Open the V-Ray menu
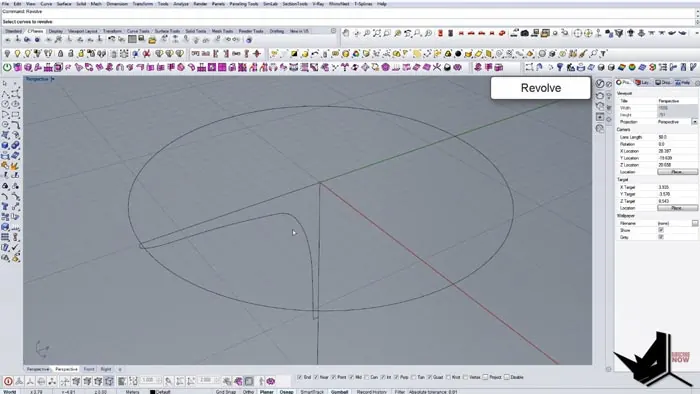The width and height of the screenshot is (700, 394). coord(318,4)
